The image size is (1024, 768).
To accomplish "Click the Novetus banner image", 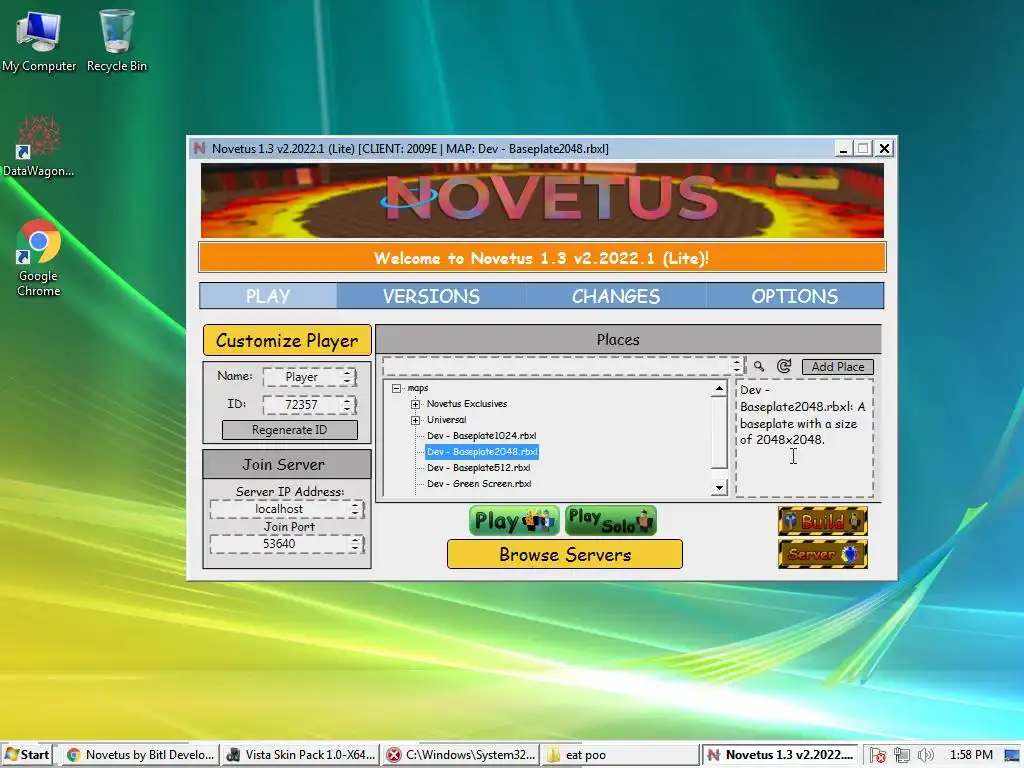I will click(542, 200).
